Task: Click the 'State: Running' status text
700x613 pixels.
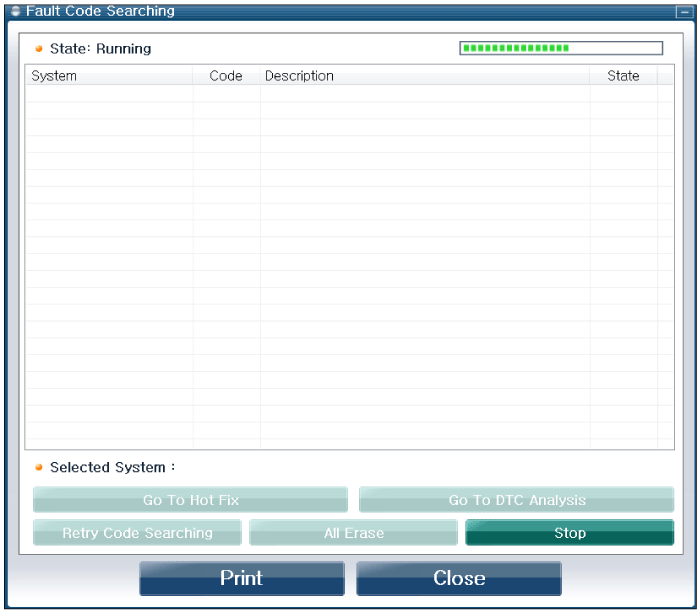Action: pyautogui.click(x=100, y=48)
